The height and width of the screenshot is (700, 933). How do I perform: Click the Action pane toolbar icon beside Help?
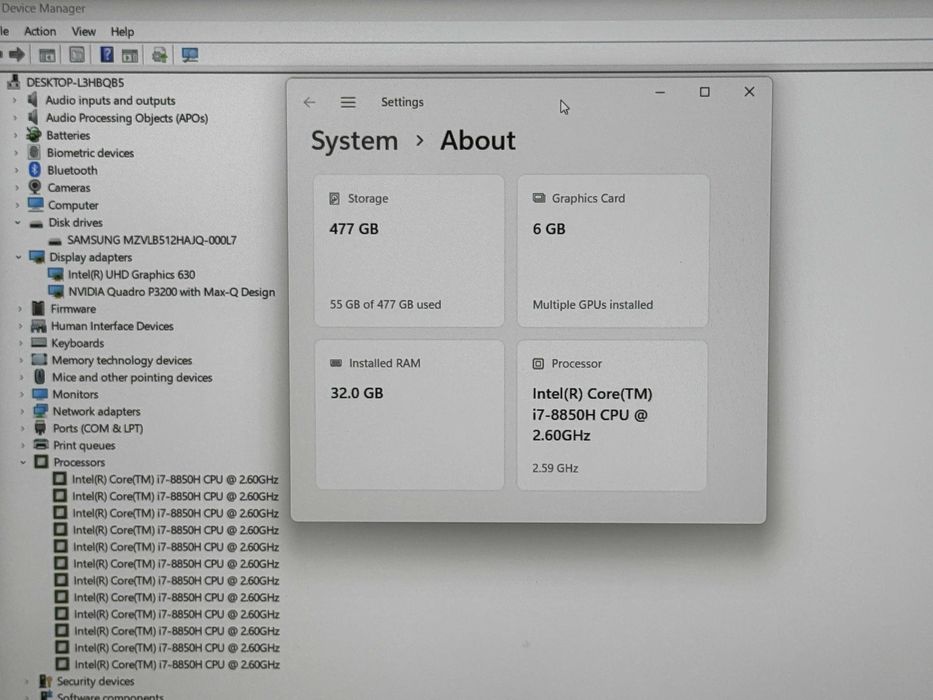tap(130, 56)
